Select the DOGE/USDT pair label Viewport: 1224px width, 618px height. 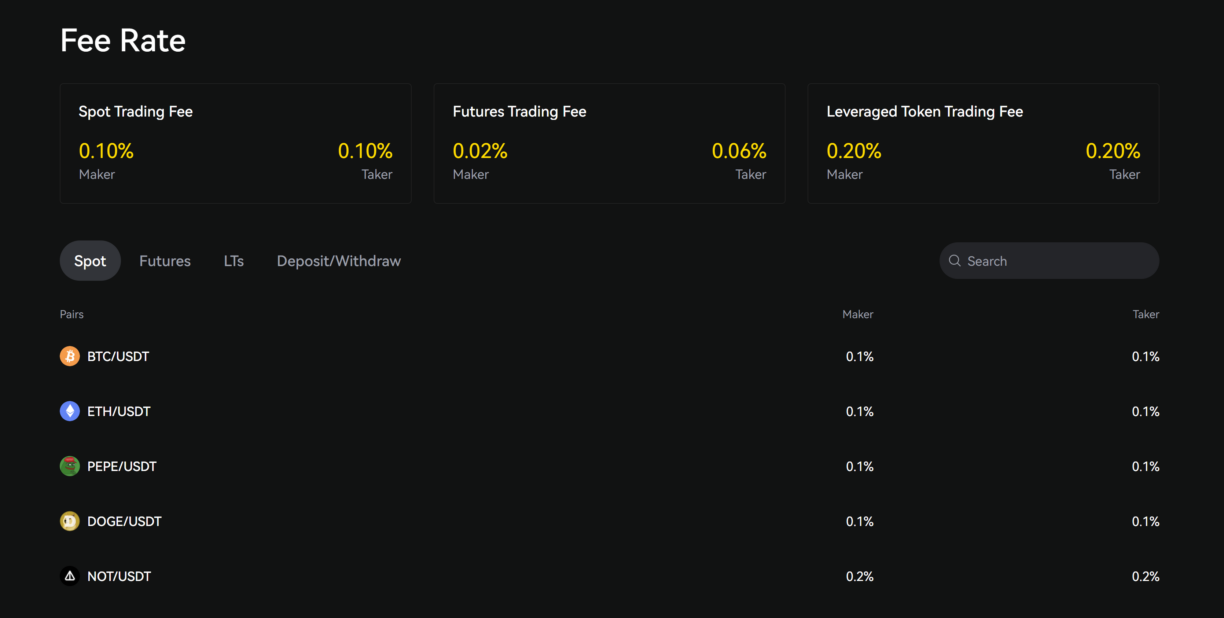(x=123, y=521)
